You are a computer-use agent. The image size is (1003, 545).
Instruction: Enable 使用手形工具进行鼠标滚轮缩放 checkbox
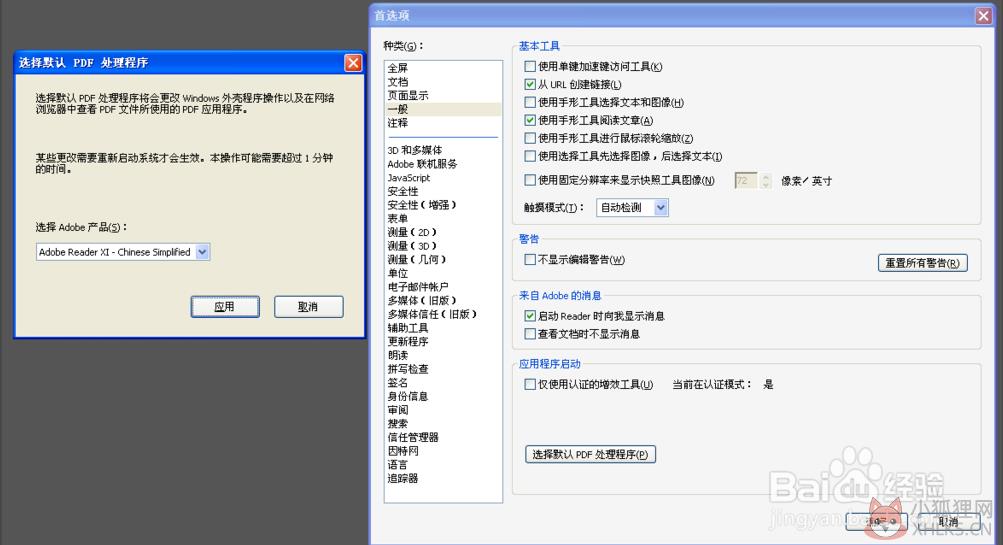[530, 138]
